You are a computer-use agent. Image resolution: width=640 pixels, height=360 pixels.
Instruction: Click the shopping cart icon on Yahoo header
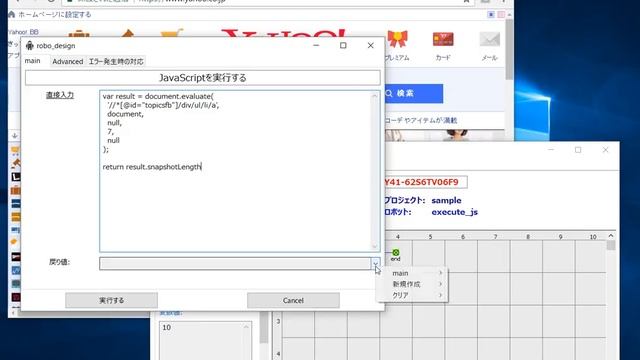coord(172,33)
